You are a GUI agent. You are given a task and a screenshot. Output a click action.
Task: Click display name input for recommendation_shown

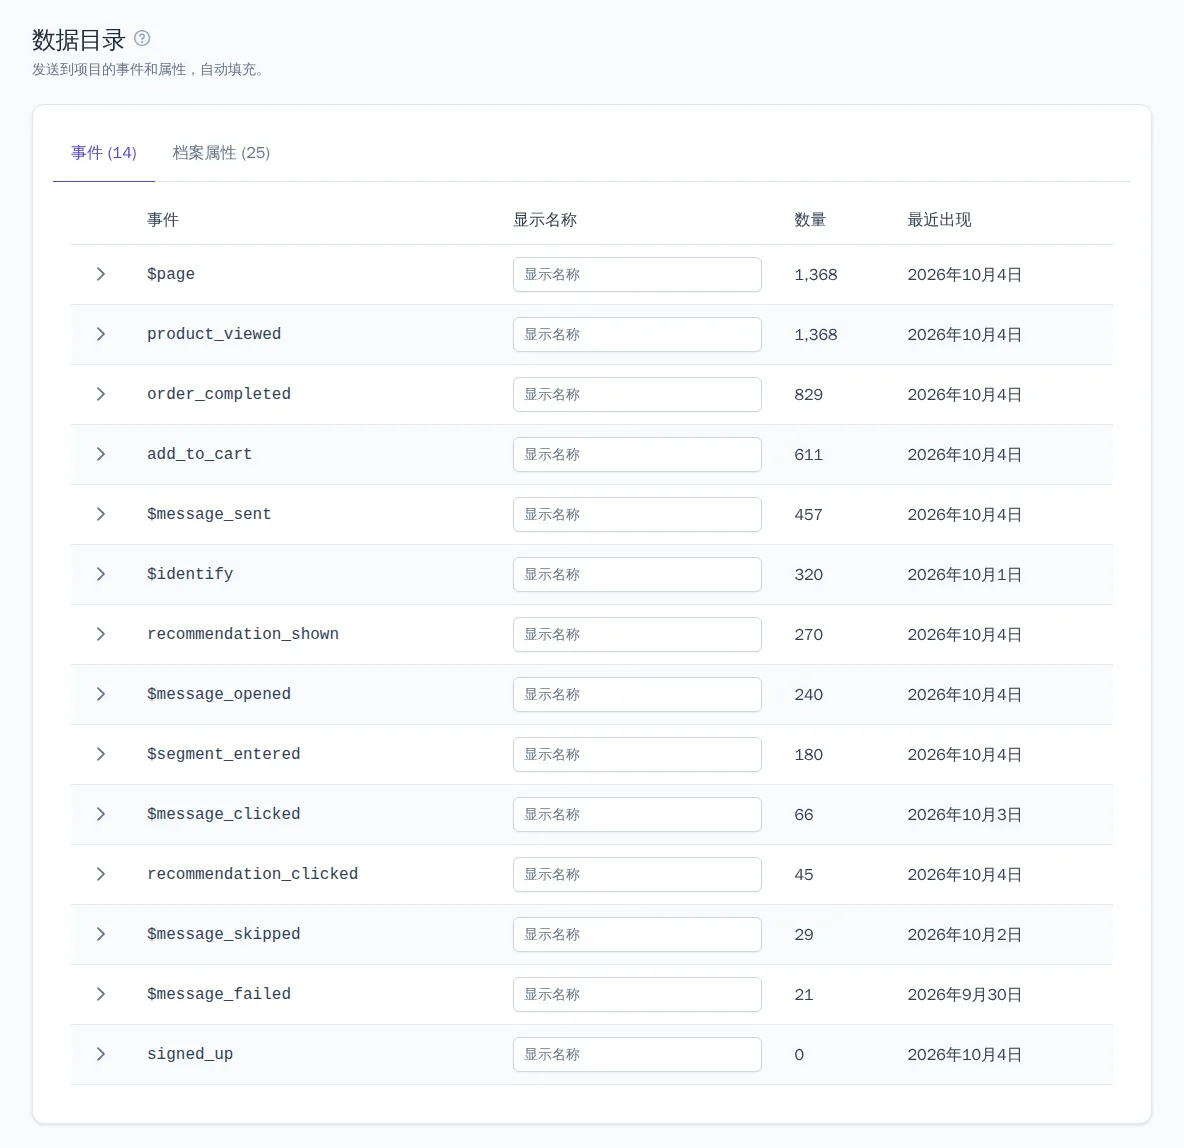point(637,634)
